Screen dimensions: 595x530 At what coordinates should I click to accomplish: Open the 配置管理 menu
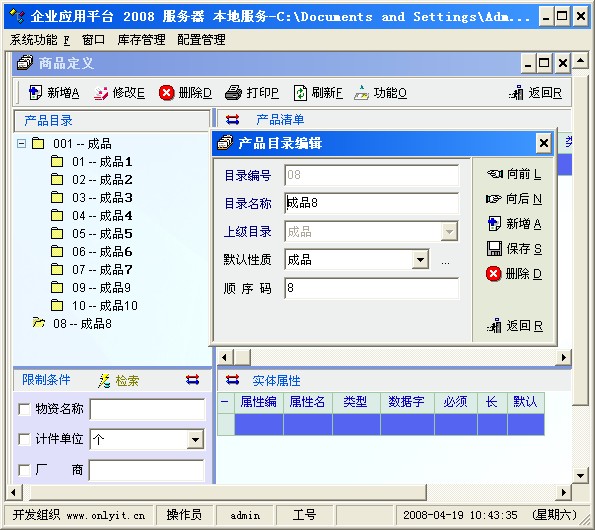(201, 39)
